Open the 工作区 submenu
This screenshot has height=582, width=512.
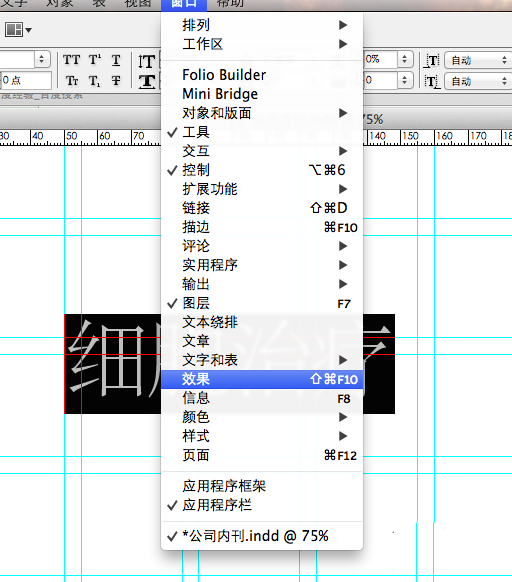tap(262, 44)
